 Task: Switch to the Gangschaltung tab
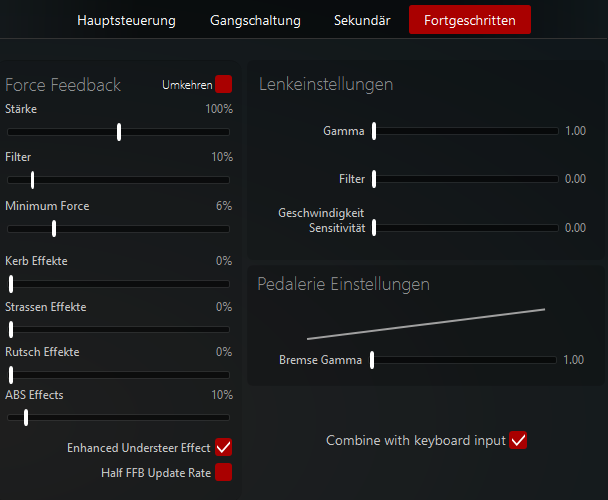(255, 20)
